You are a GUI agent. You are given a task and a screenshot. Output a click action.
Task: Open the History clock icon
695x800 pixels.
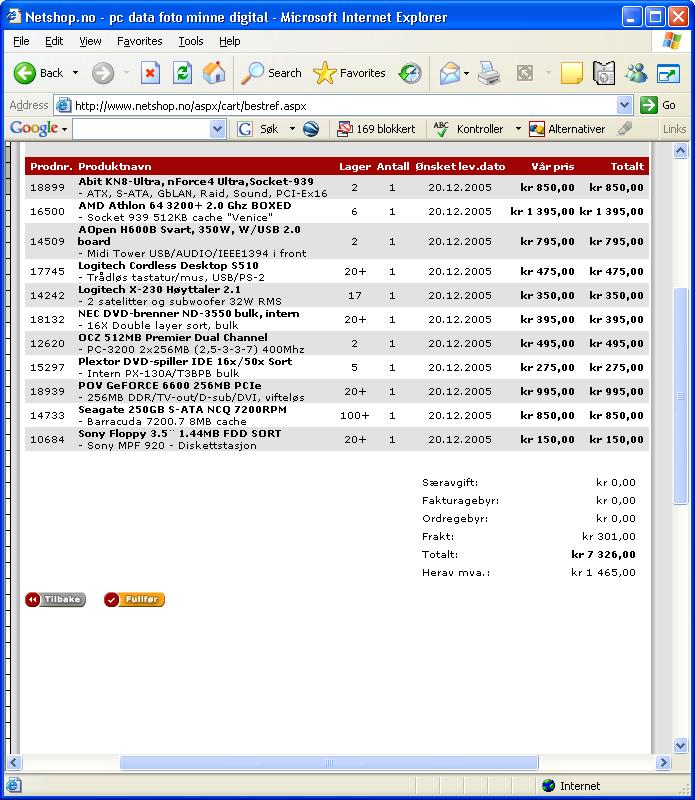point(410,73)
